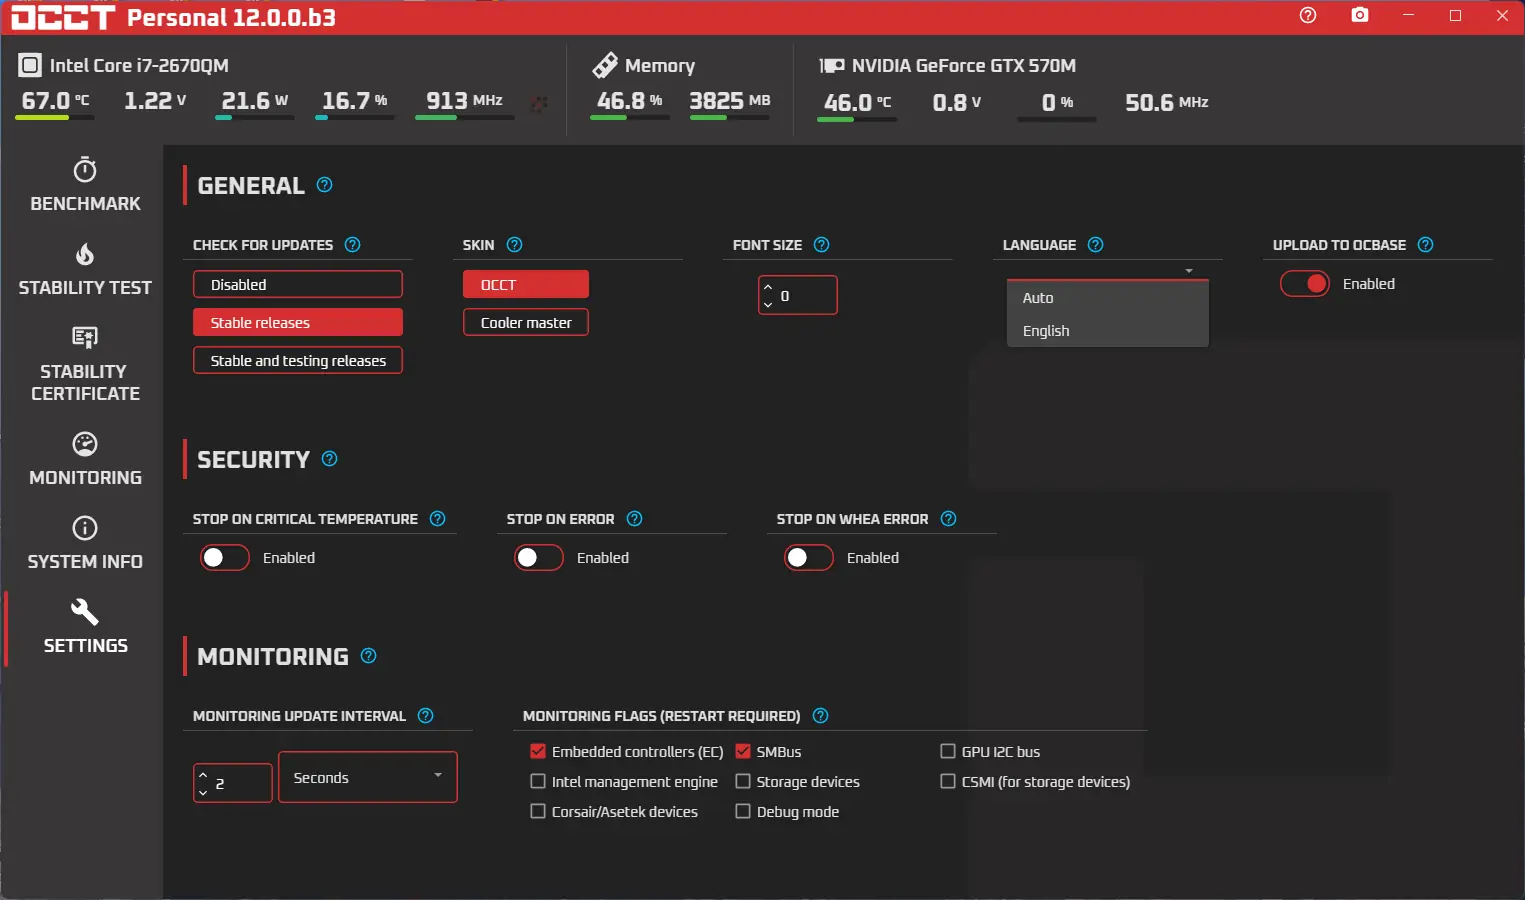
Task: Click the Stability Certificate icon
Action: (85, 337)
